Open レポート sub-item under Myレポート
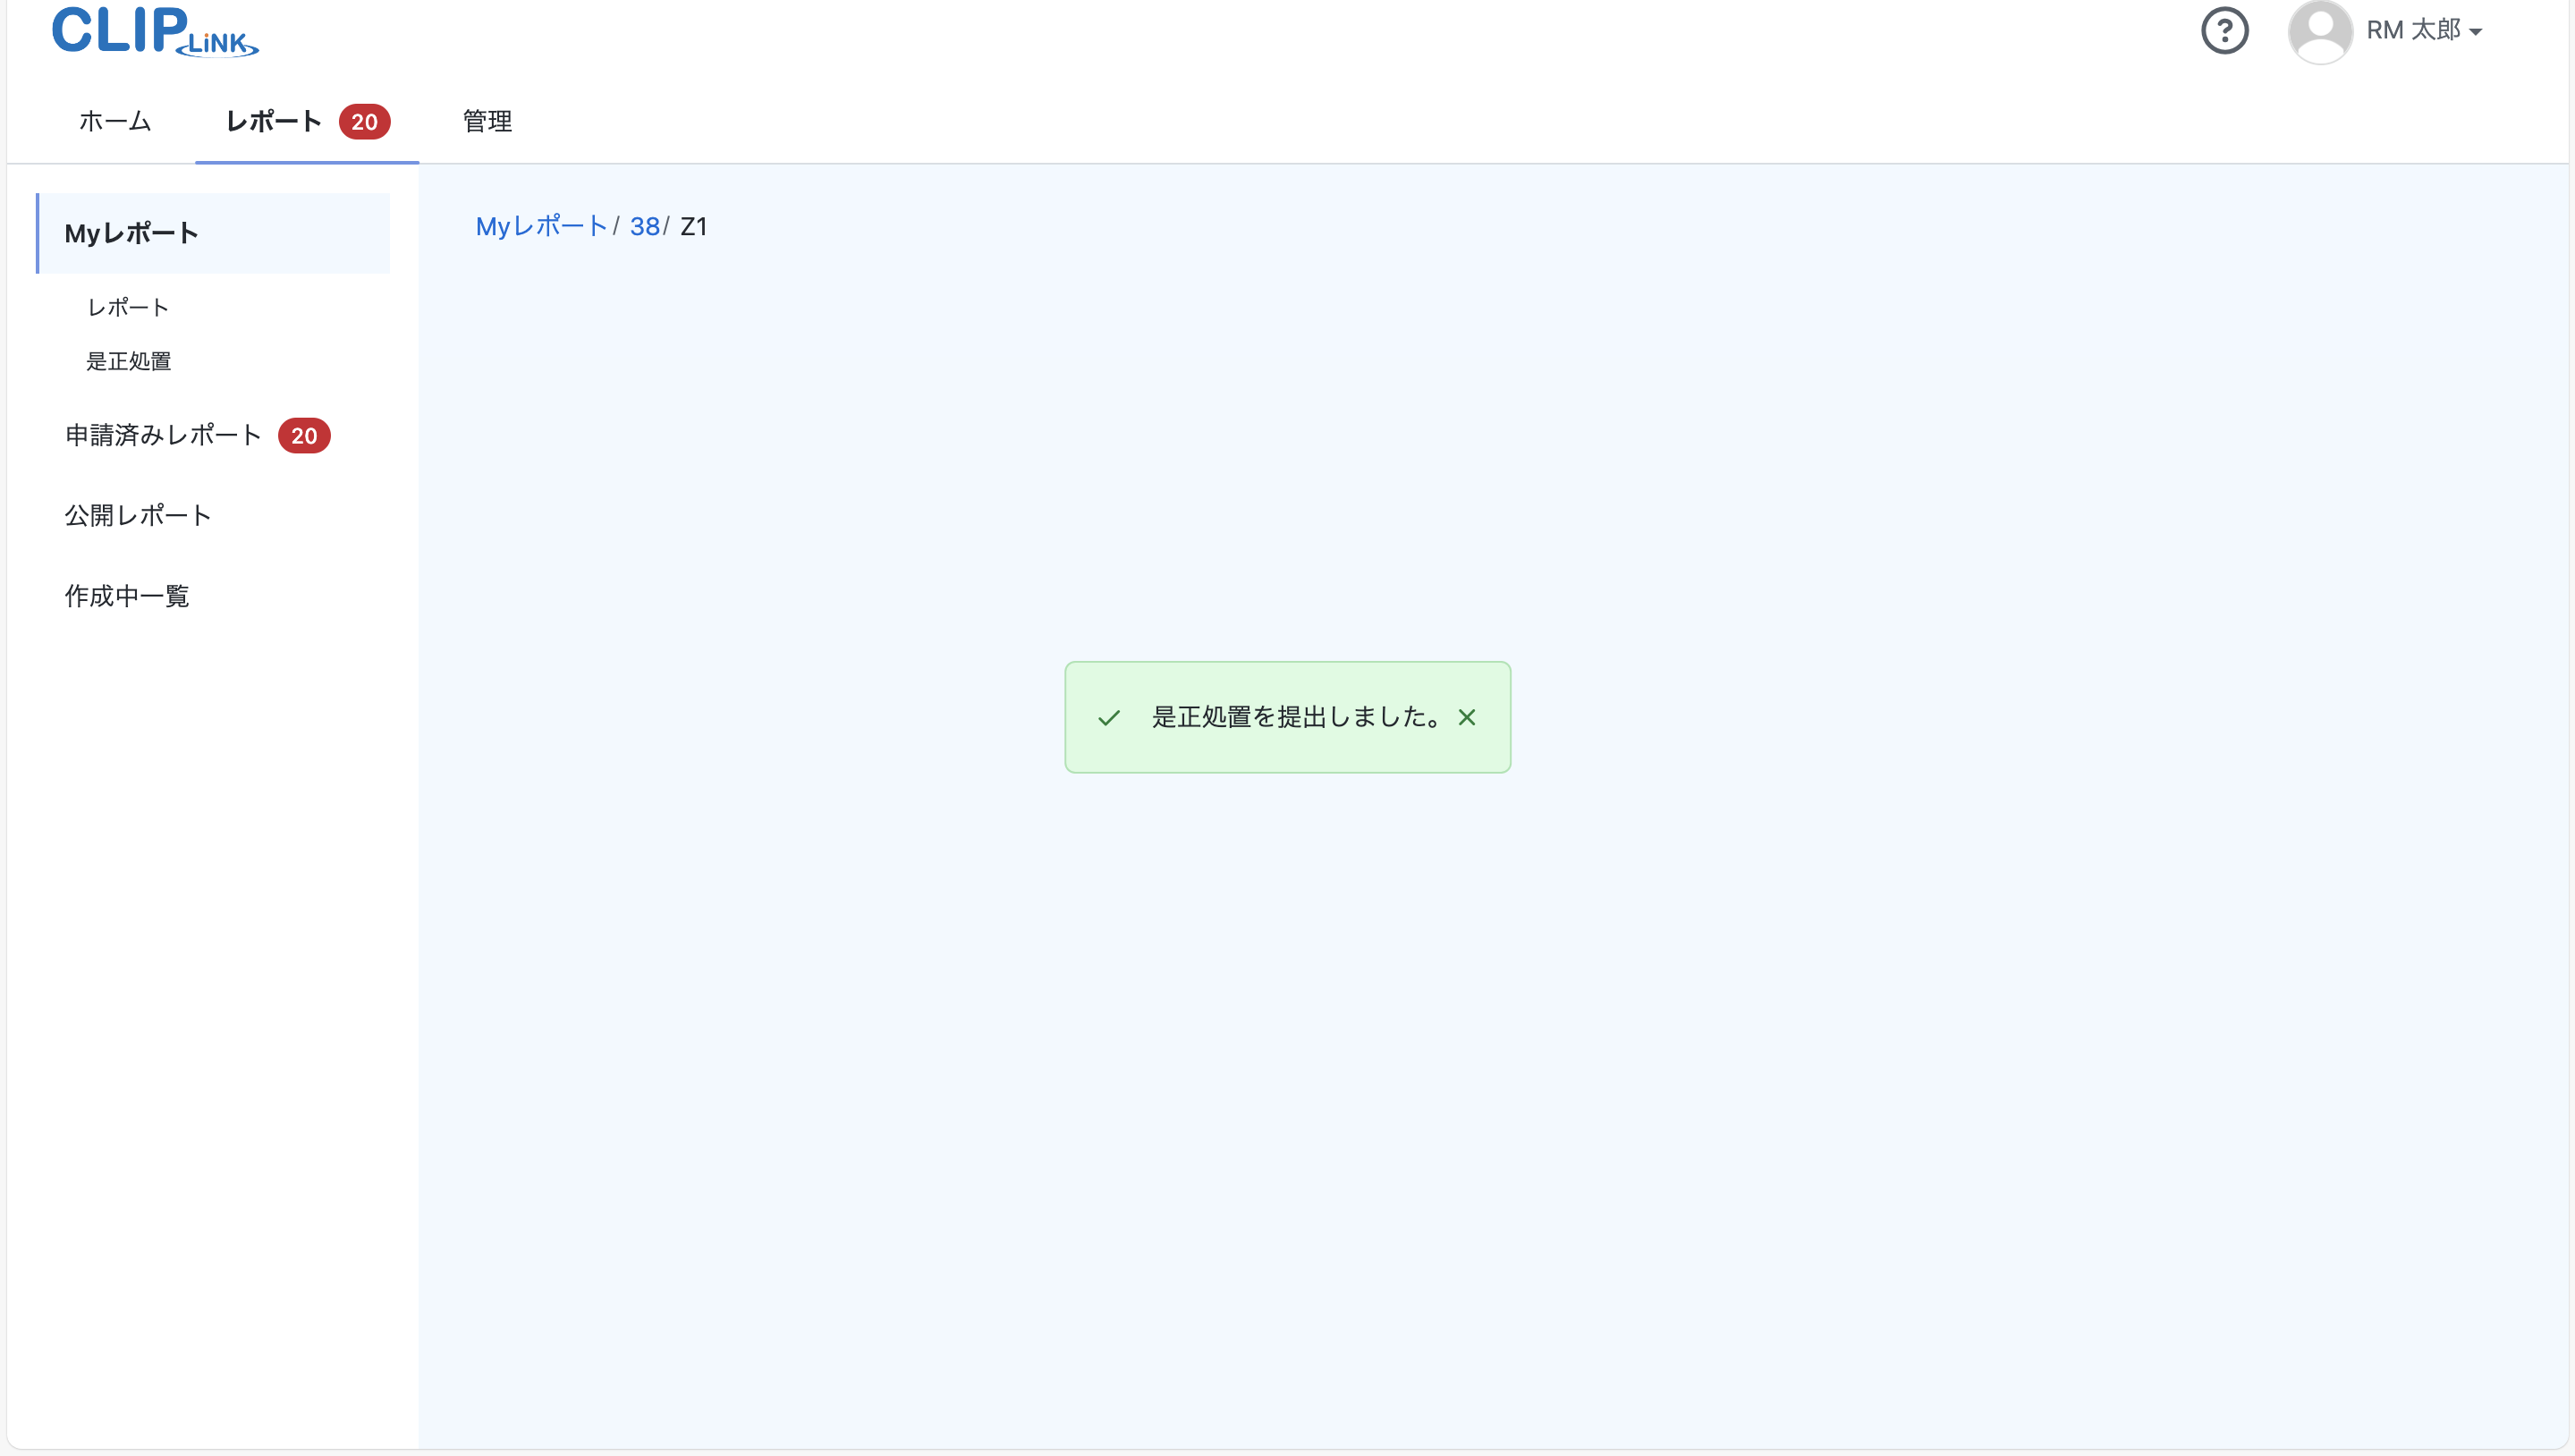 [x=128, y=307]
